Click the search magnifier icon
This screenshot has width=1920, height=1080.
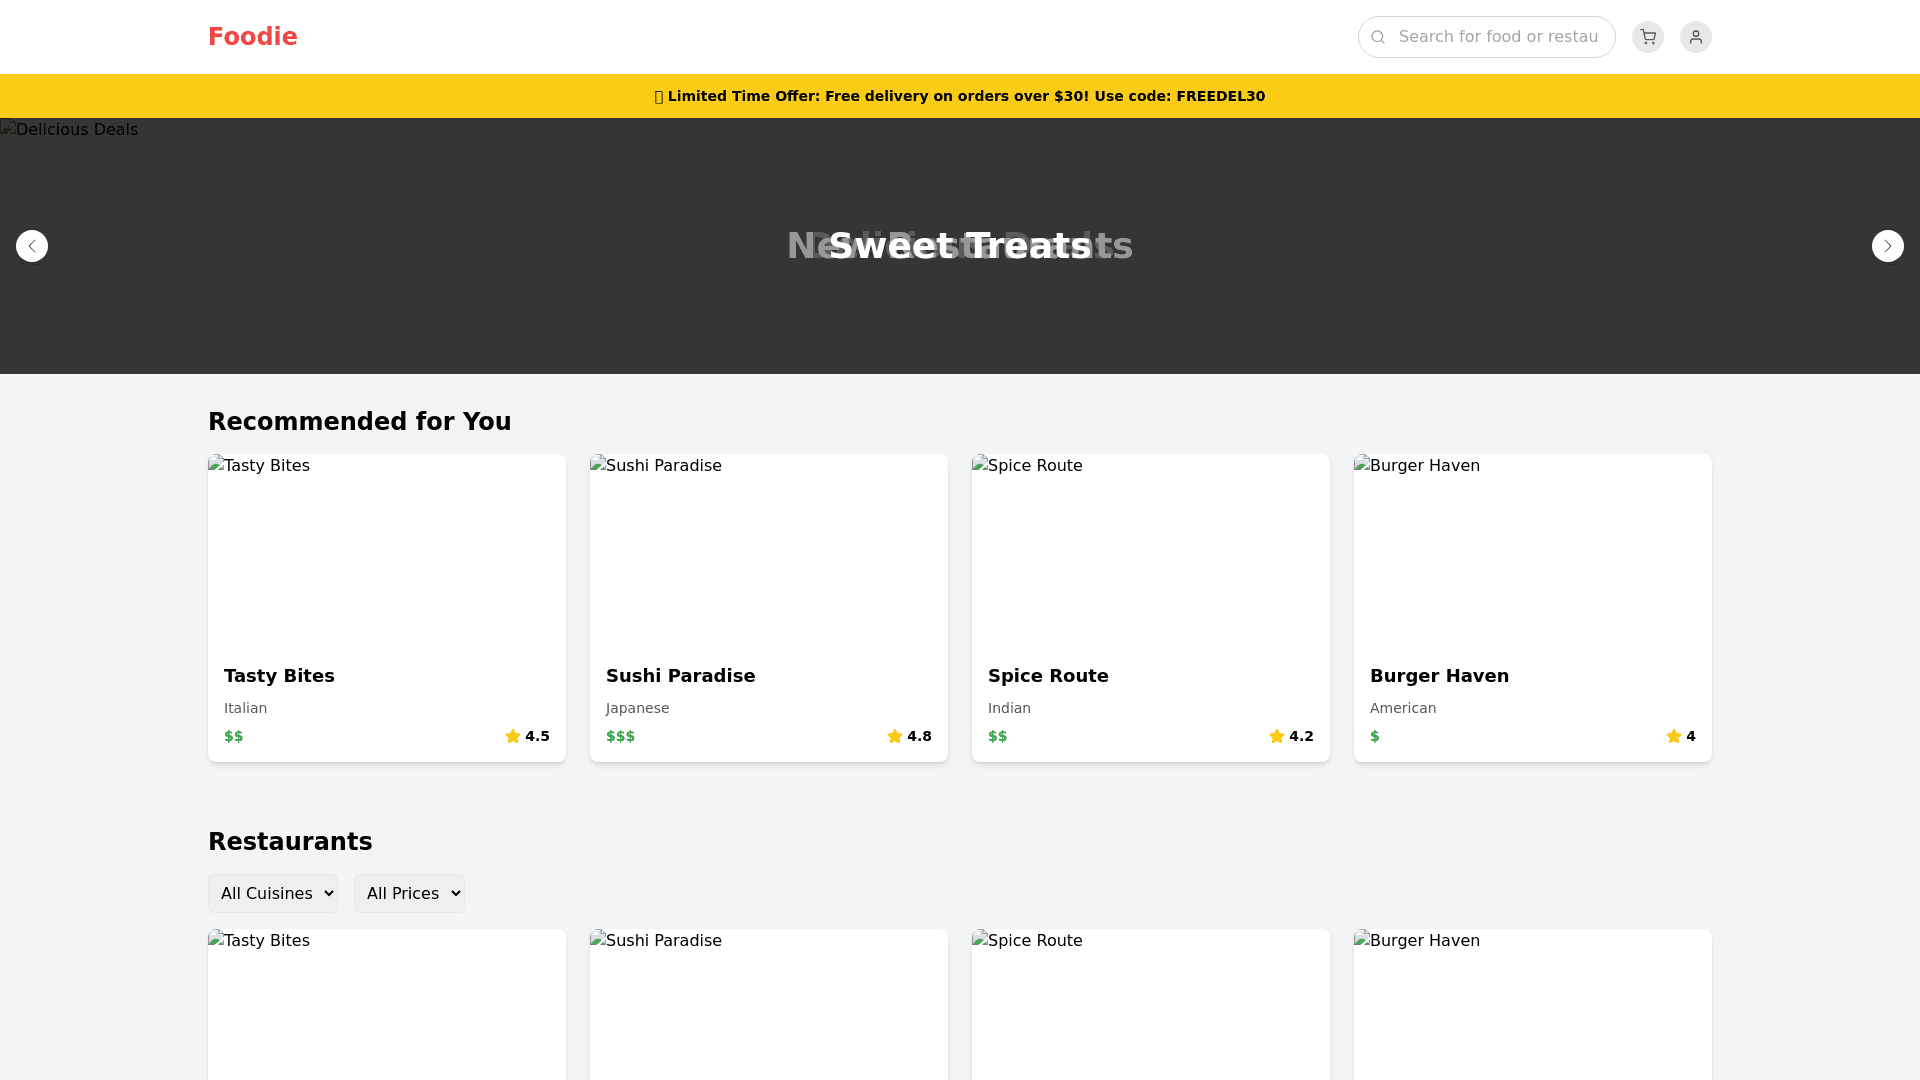tap(1378, 37)
